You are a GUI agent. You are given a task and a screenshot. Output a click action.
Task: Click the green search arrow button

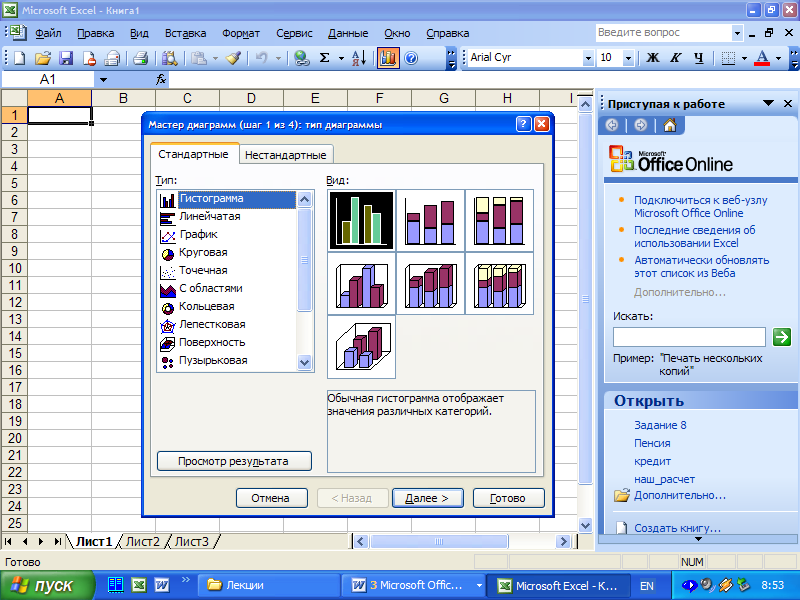pos(782,337)
